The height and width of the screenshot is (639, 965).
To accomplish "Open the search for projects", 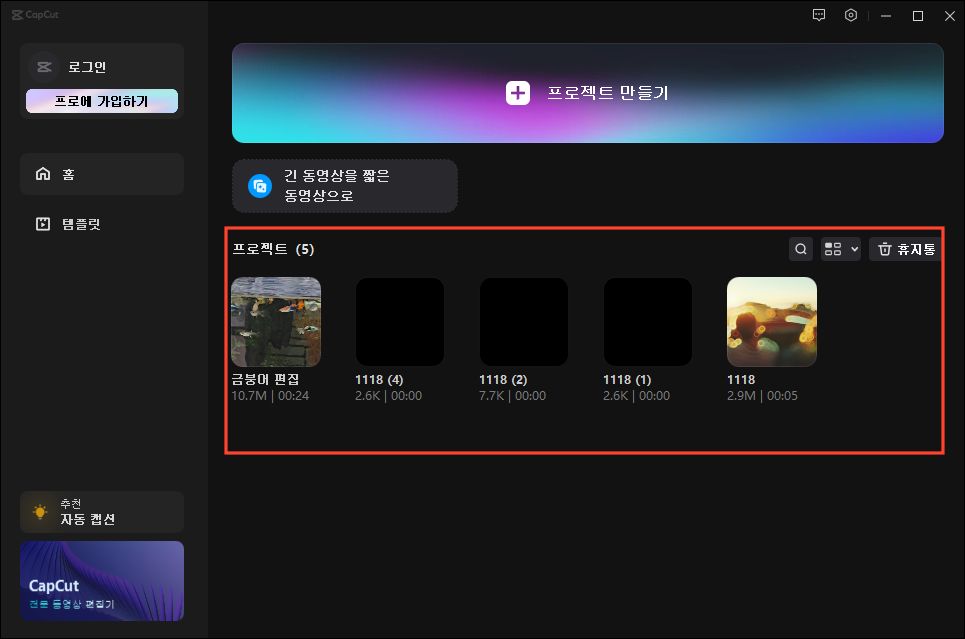I will (x=800, y=248).
